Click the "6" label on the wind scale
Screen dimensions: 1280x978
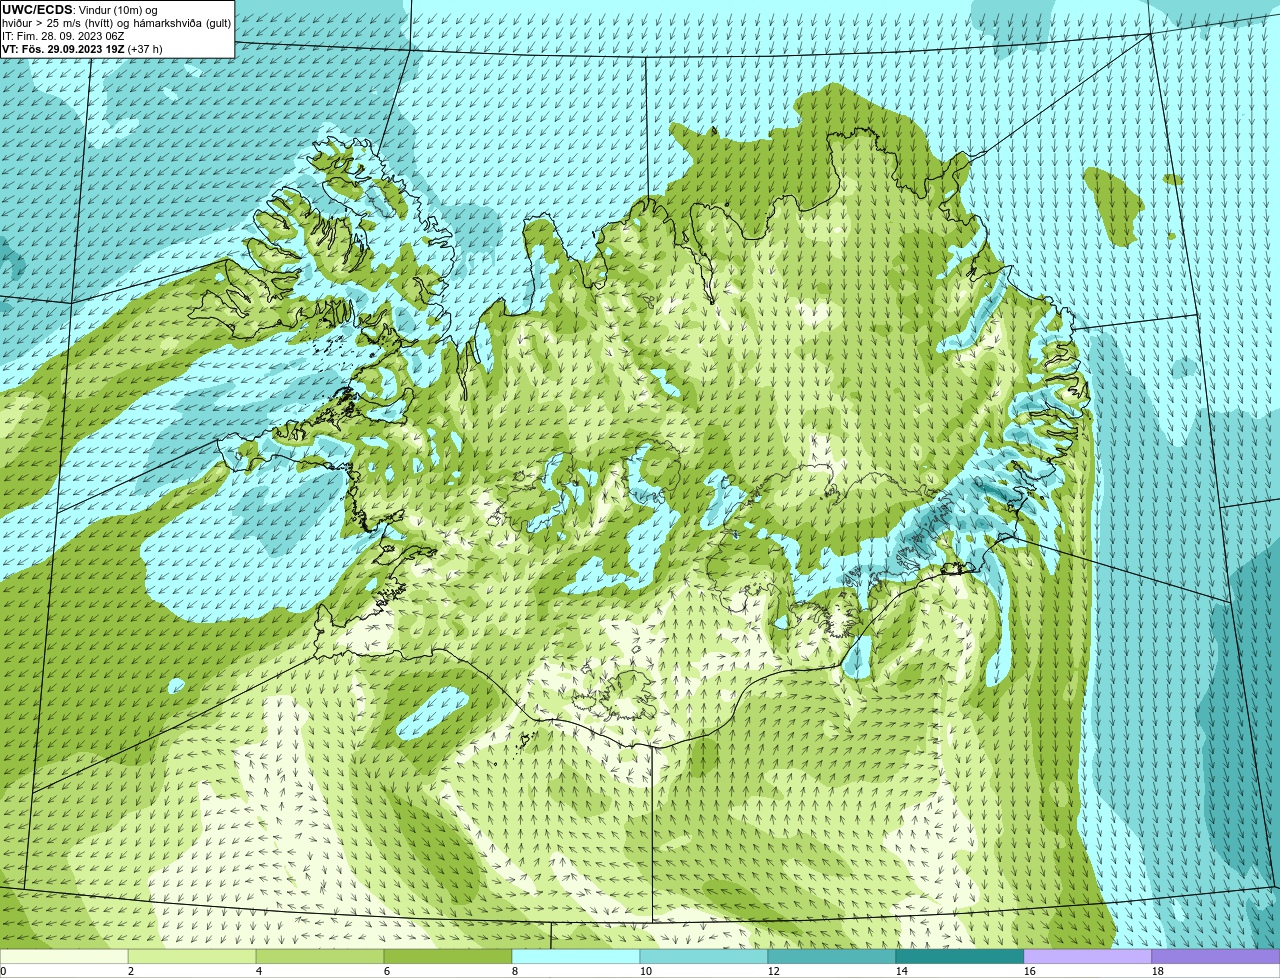click(387, 971)
